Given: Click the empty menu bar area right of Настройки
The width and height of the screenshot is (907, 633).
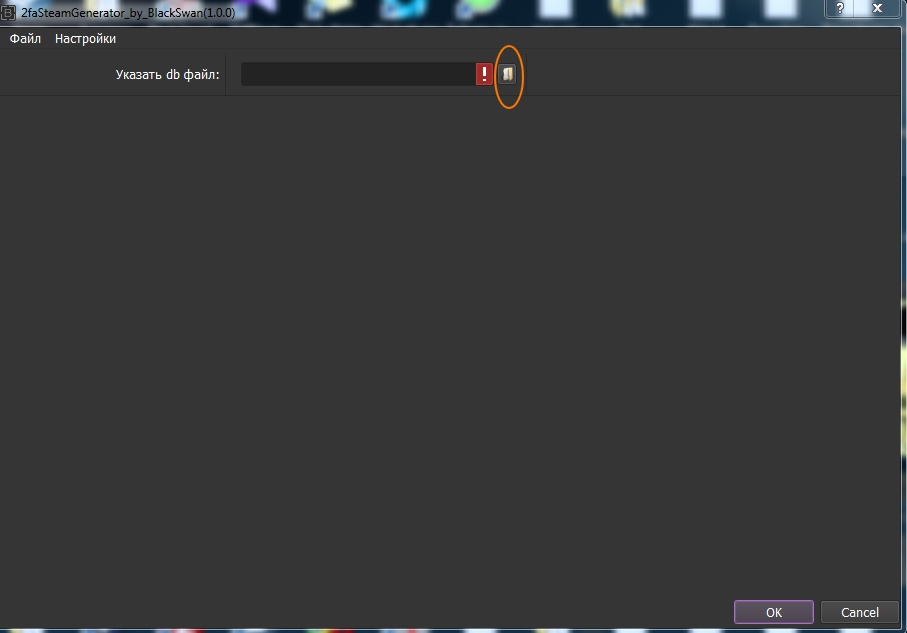Looking at the screenshot, I should 509,39.
